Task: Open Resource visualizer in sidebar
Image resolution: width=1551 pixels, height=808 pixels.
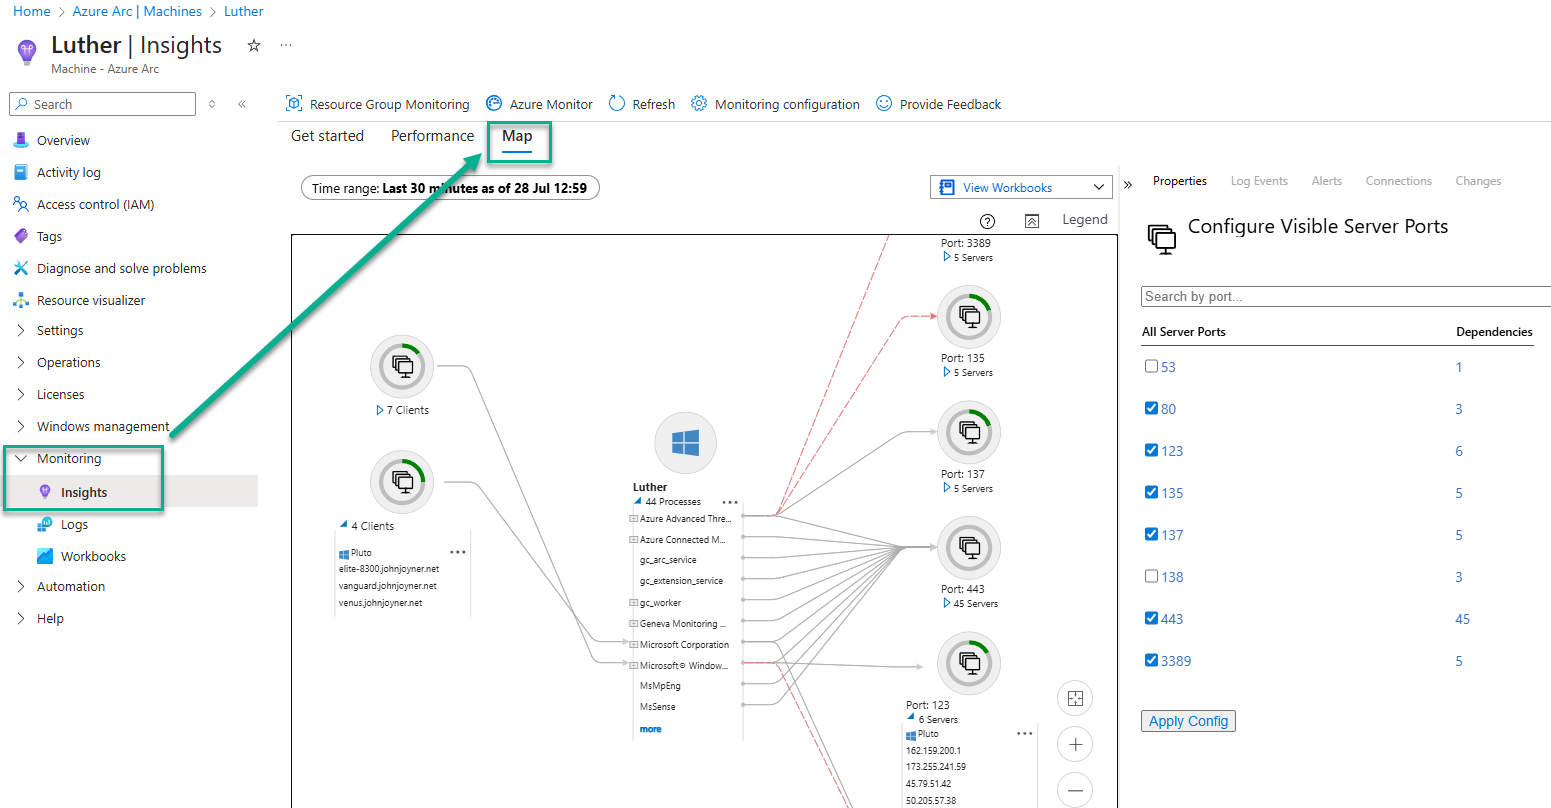Action: pos(91,300)
